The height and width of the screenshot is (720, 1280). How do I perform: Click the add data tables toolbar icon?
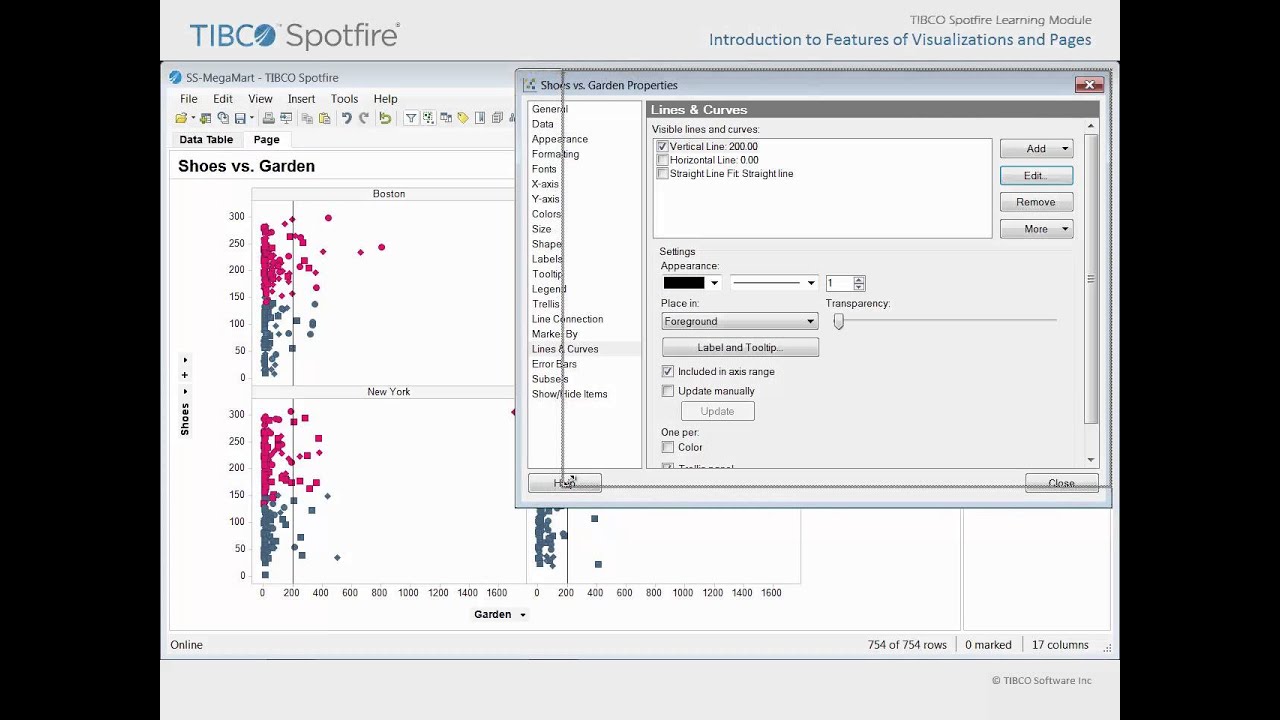click(205, 118)
